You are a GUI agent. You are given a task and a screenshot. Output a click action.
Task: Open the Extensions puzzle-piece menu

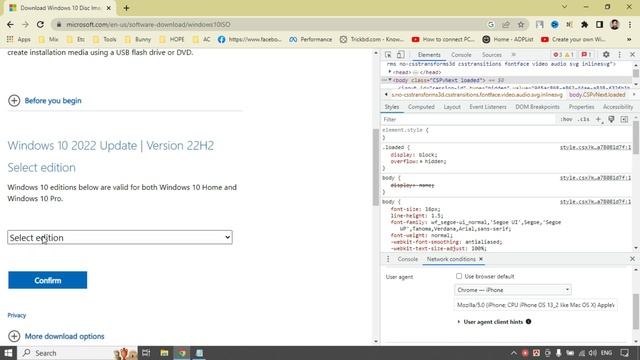pos(584,24)
